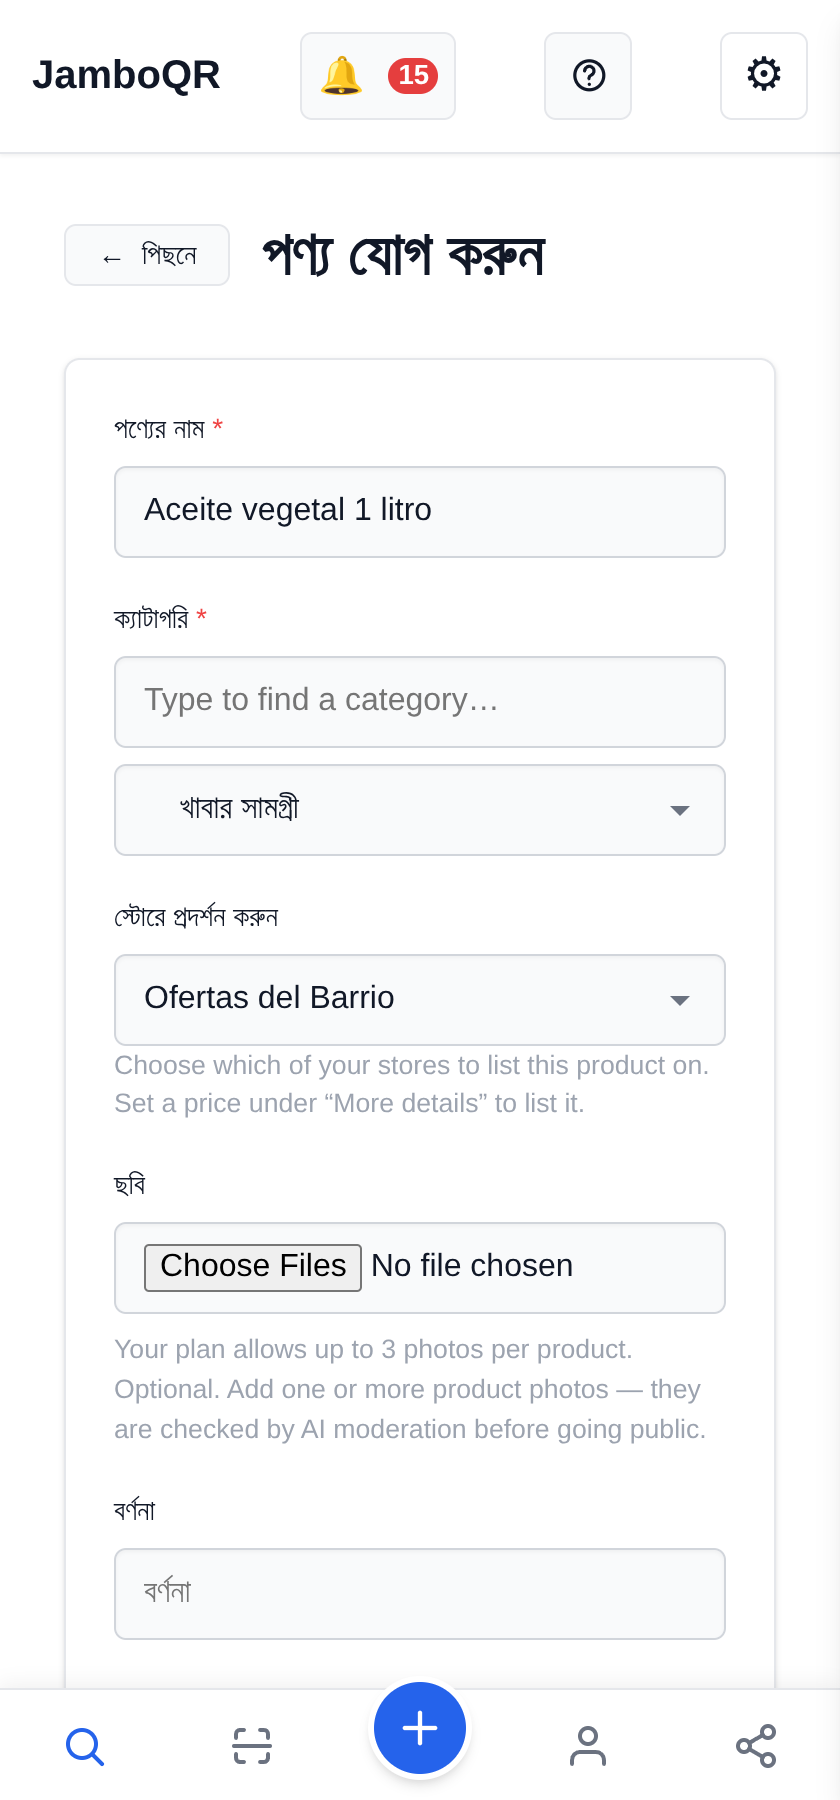Open the profile person icon

pyautogui.click(x=588, y=1746)
